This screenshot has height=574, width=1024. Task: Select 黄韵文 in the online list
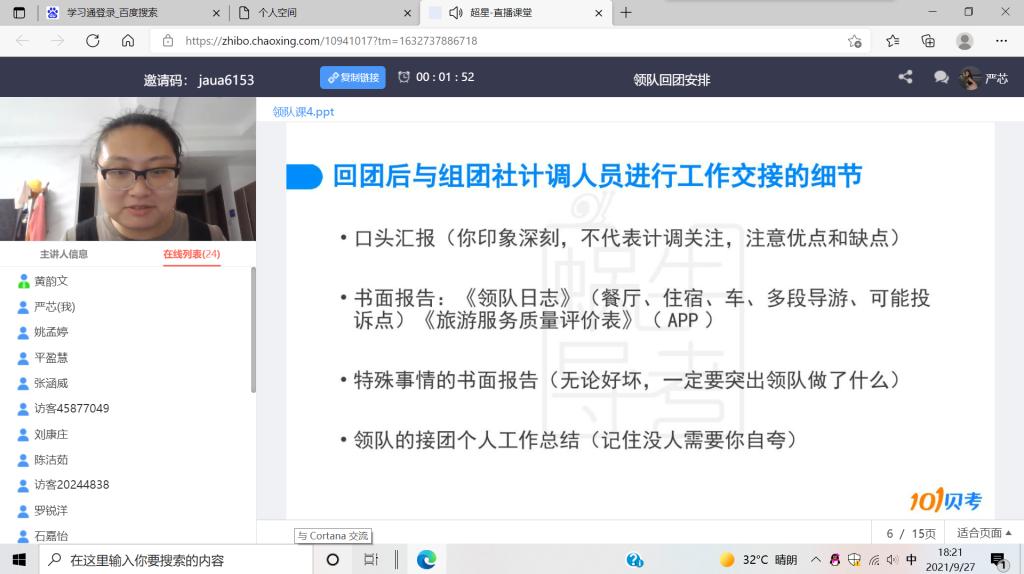coord(51,281)
